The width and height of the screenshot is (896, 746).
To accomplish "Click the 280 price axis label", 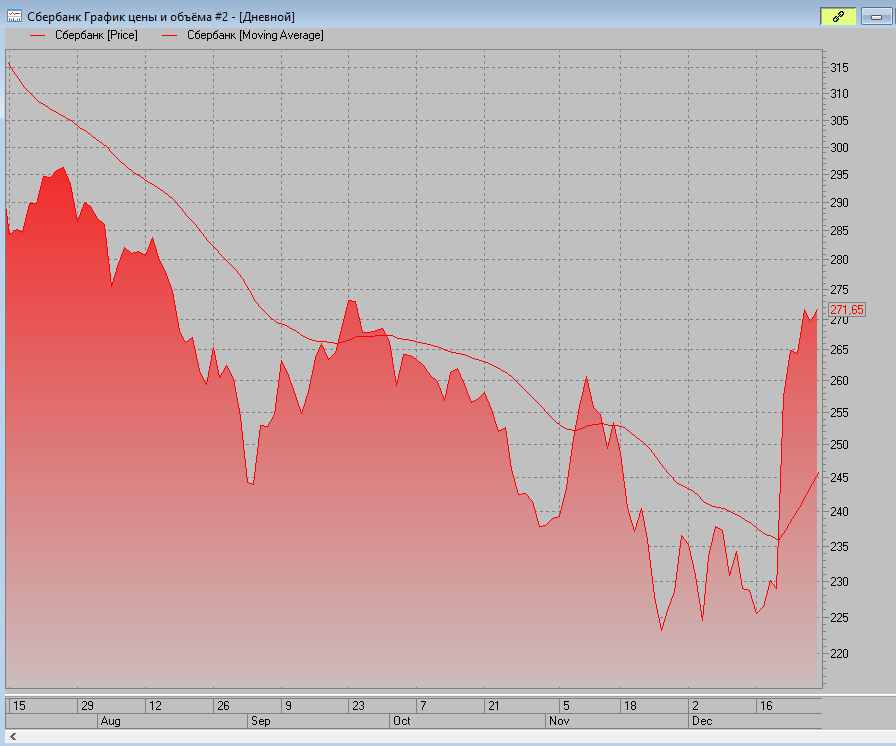I will [x=839, y=260].
